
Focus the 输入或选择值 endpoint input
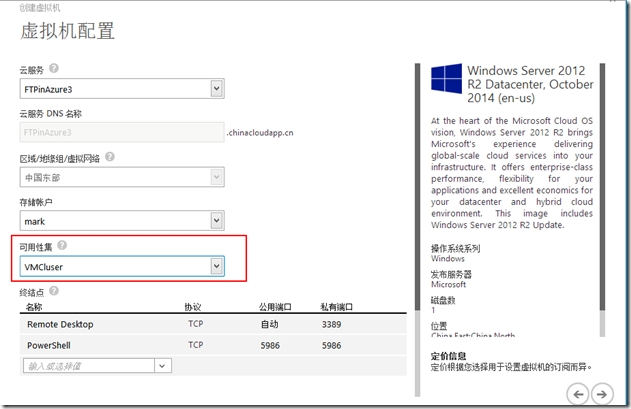click(x=89, y=366)
